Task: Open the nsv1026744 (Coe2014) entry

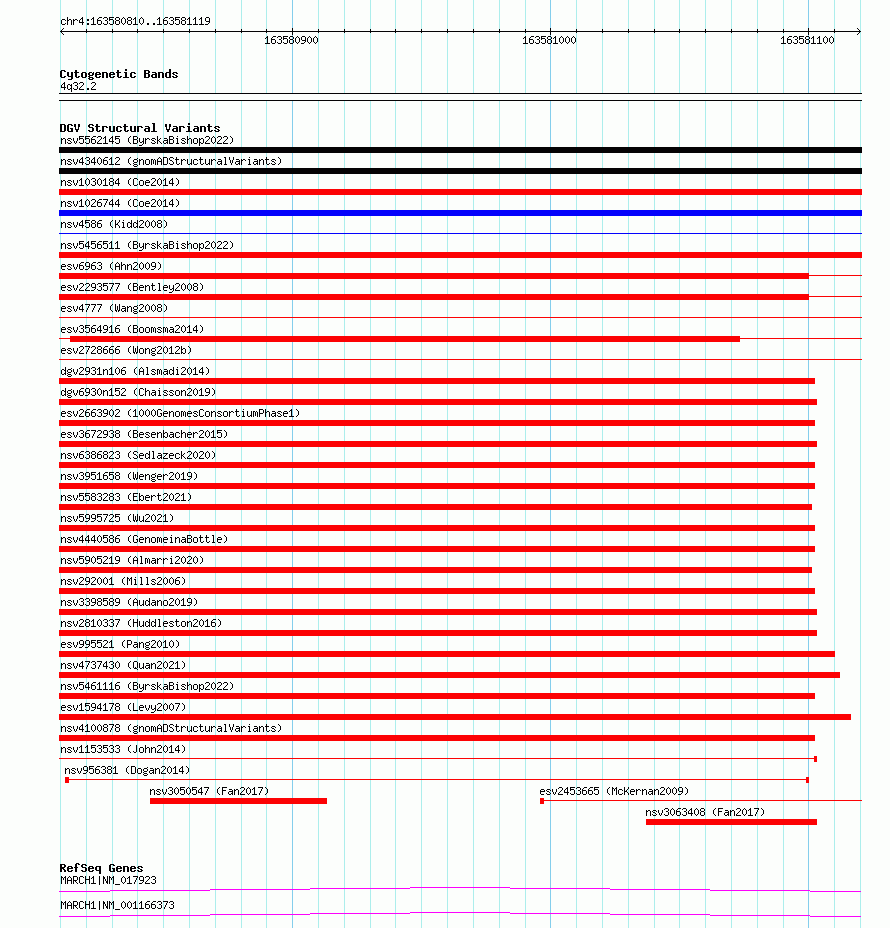Action: (x=120, y=203)
